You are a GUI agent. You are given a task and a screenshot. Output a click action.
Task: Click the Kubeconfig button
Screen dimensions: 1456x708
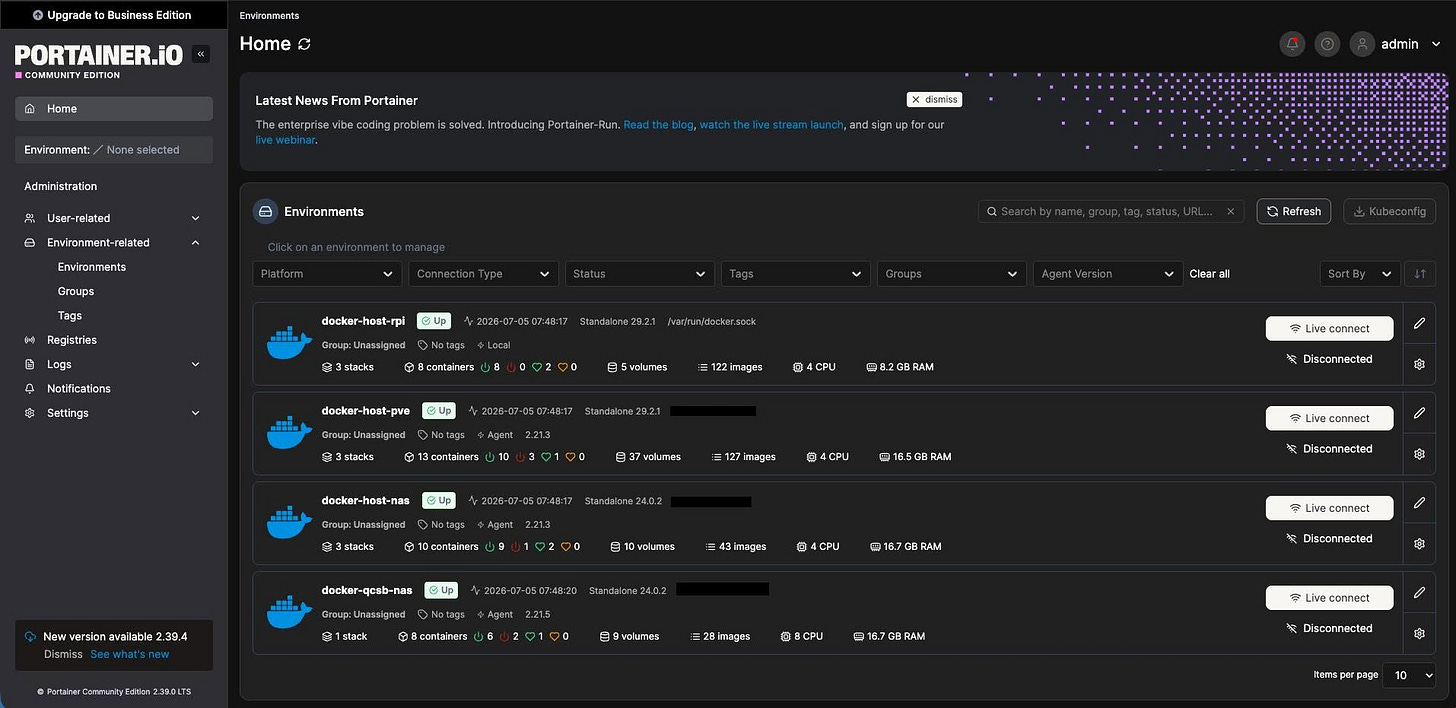[x=1390, y=211]
